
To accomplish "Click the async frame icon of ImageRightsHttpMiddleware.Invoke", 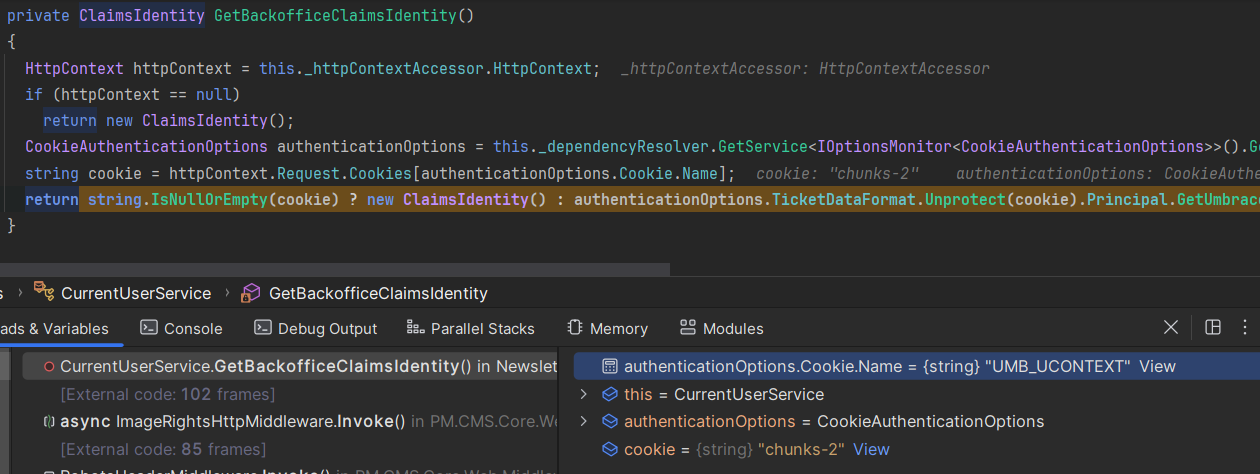I will point(49,422).
